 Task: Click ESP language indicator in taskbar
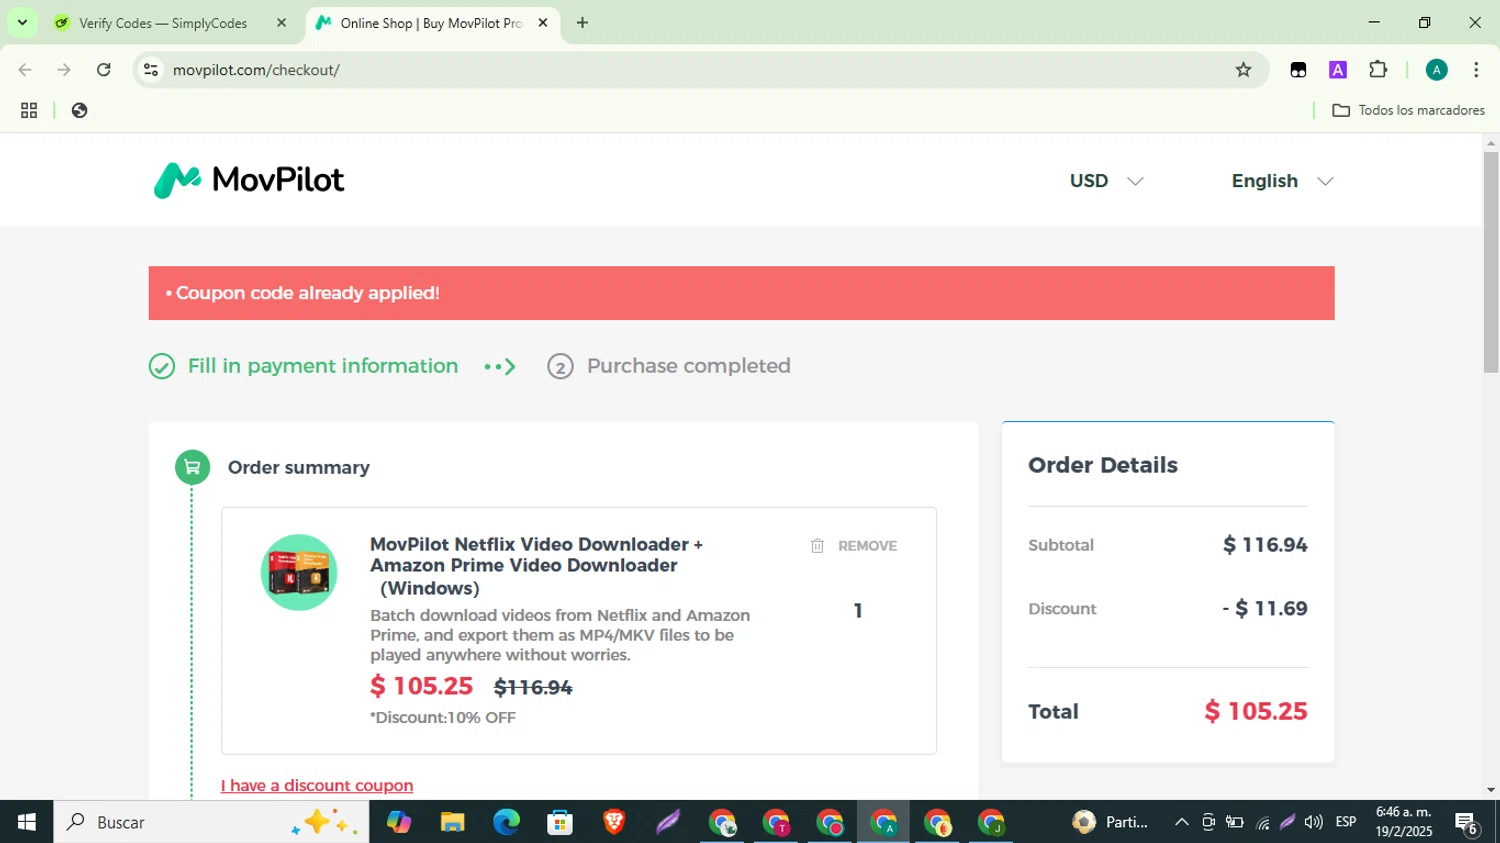click(x=1346, y=822)
